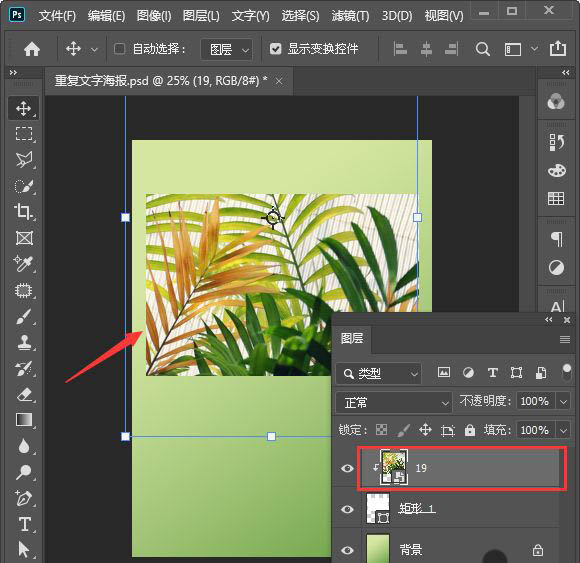Select the Gradient tool
Screen dimensions: 580x563
point(24,420)
